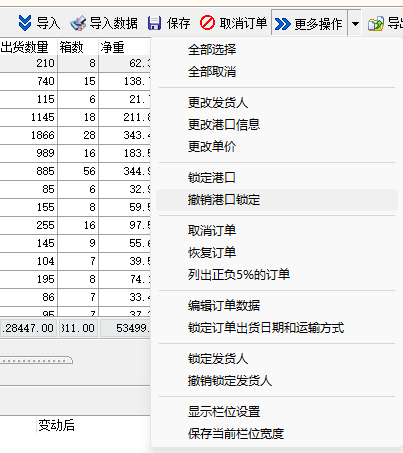This screenshot has width=403, height=453.
Task: Select box count cell 9
Action: [x=78, y=243]
